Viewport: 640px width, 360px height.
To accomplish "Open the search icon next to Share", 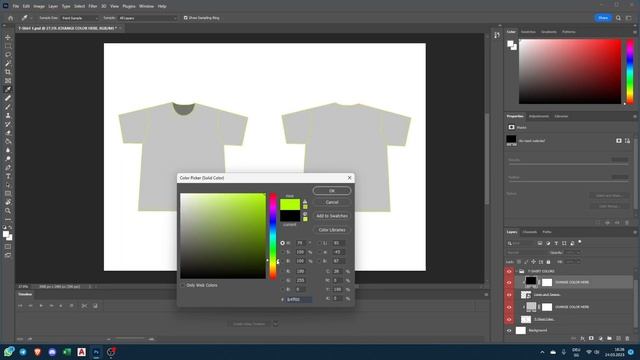I will (618, 18).
